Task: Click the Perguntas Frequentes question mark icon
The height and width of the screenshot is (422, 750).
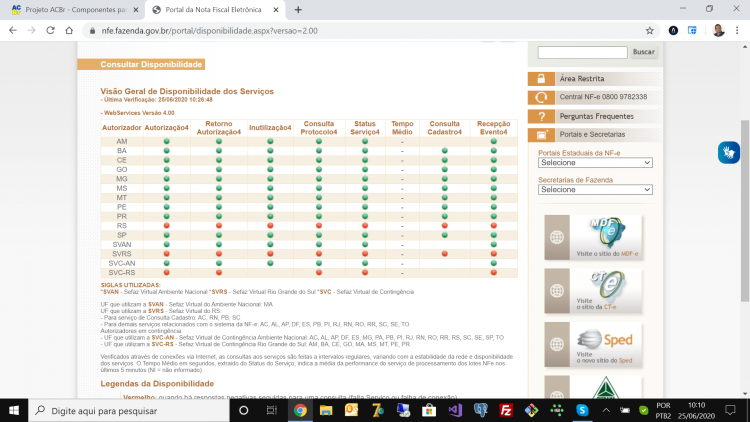Action: (541, 116)
